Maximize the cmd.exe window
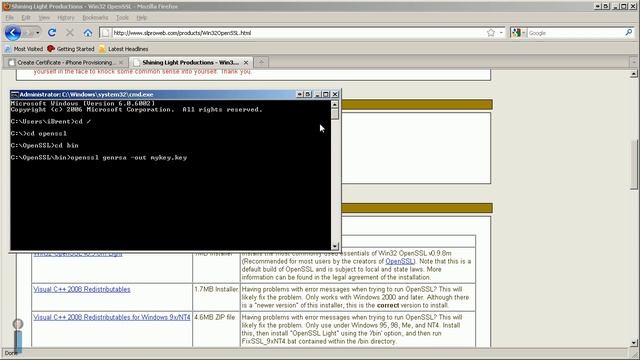Screen dimensions: 640x360 [x=326, y=94]
